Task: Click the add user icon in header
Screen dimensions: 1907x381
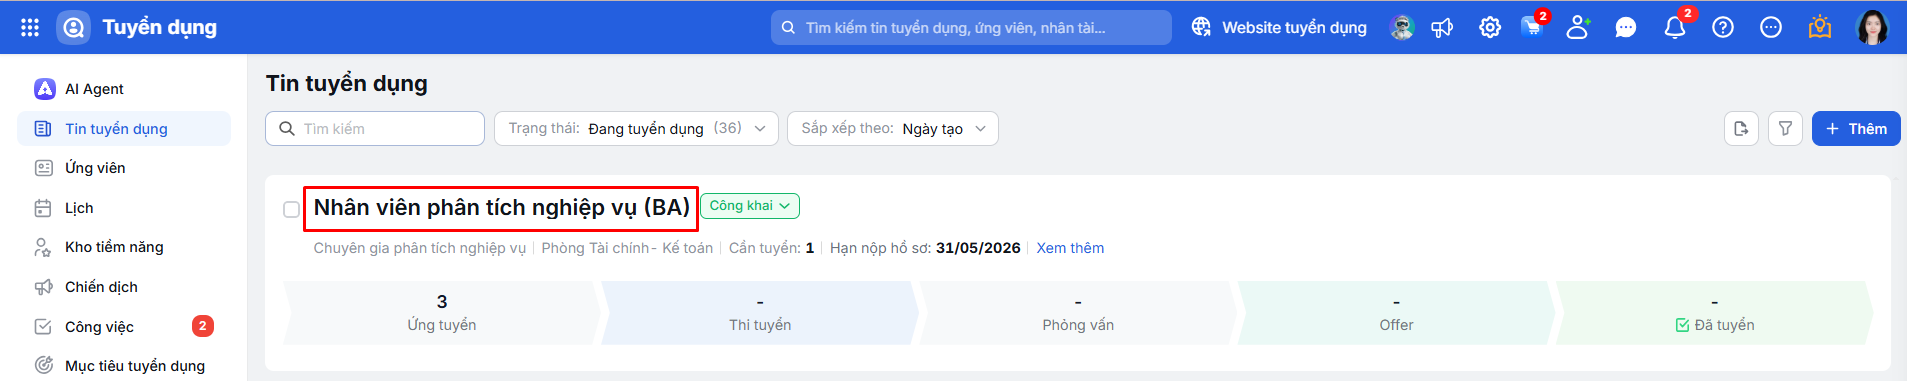Action: (x=1578, y=27)
